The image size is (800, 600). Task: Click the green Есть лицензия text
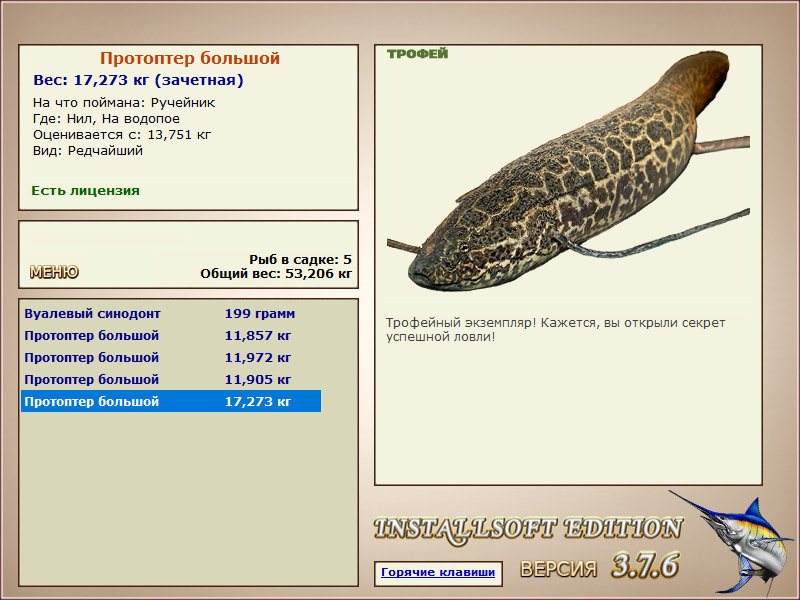coord(85,191)
